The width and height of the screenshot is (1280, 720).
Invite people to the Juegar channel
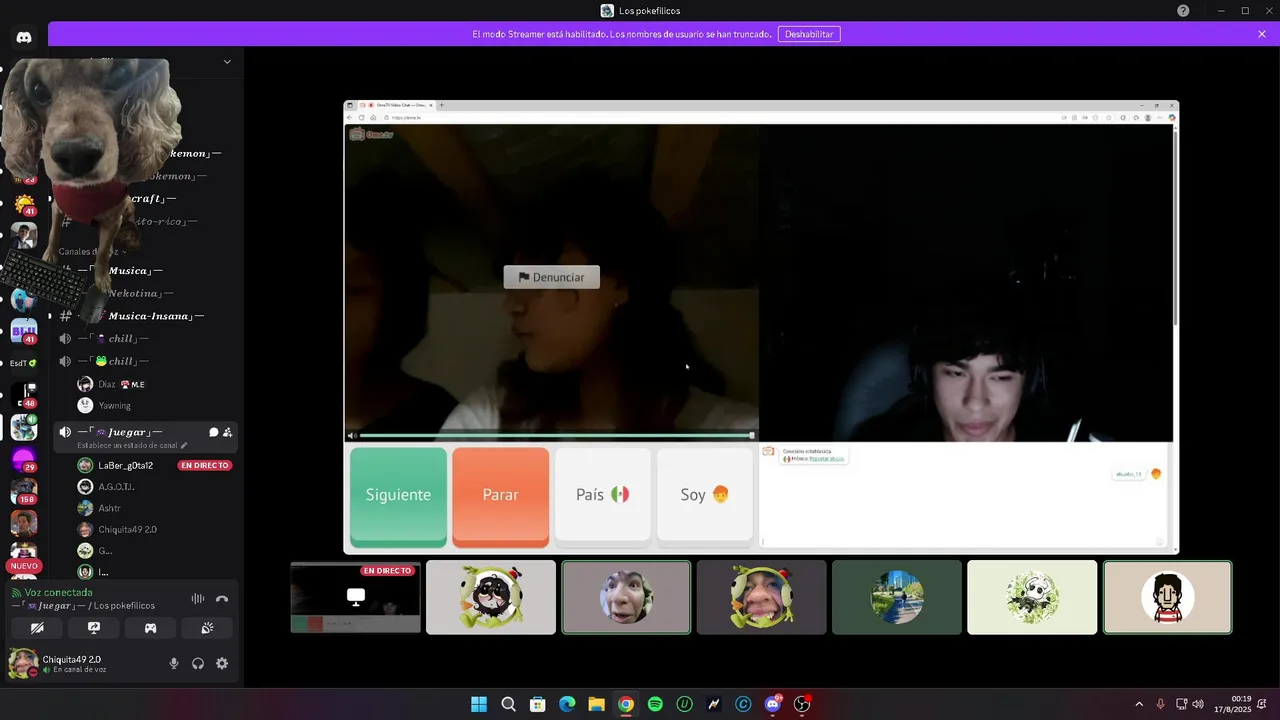(228, 432)
